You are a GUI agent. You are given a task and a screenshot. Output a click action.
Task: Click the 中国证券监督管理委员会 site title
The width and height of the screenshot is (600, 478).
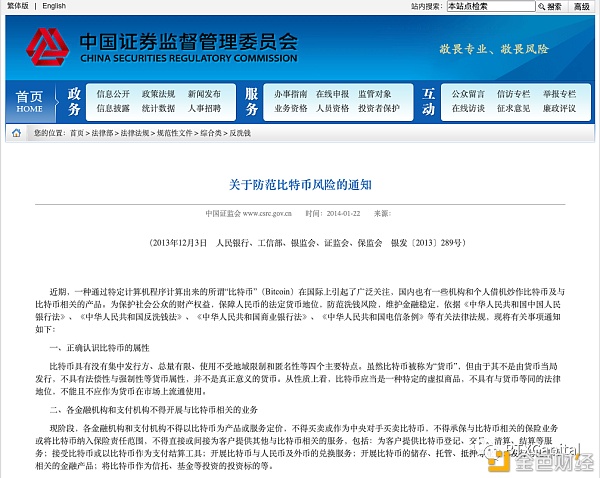click(x=189, y=42)
